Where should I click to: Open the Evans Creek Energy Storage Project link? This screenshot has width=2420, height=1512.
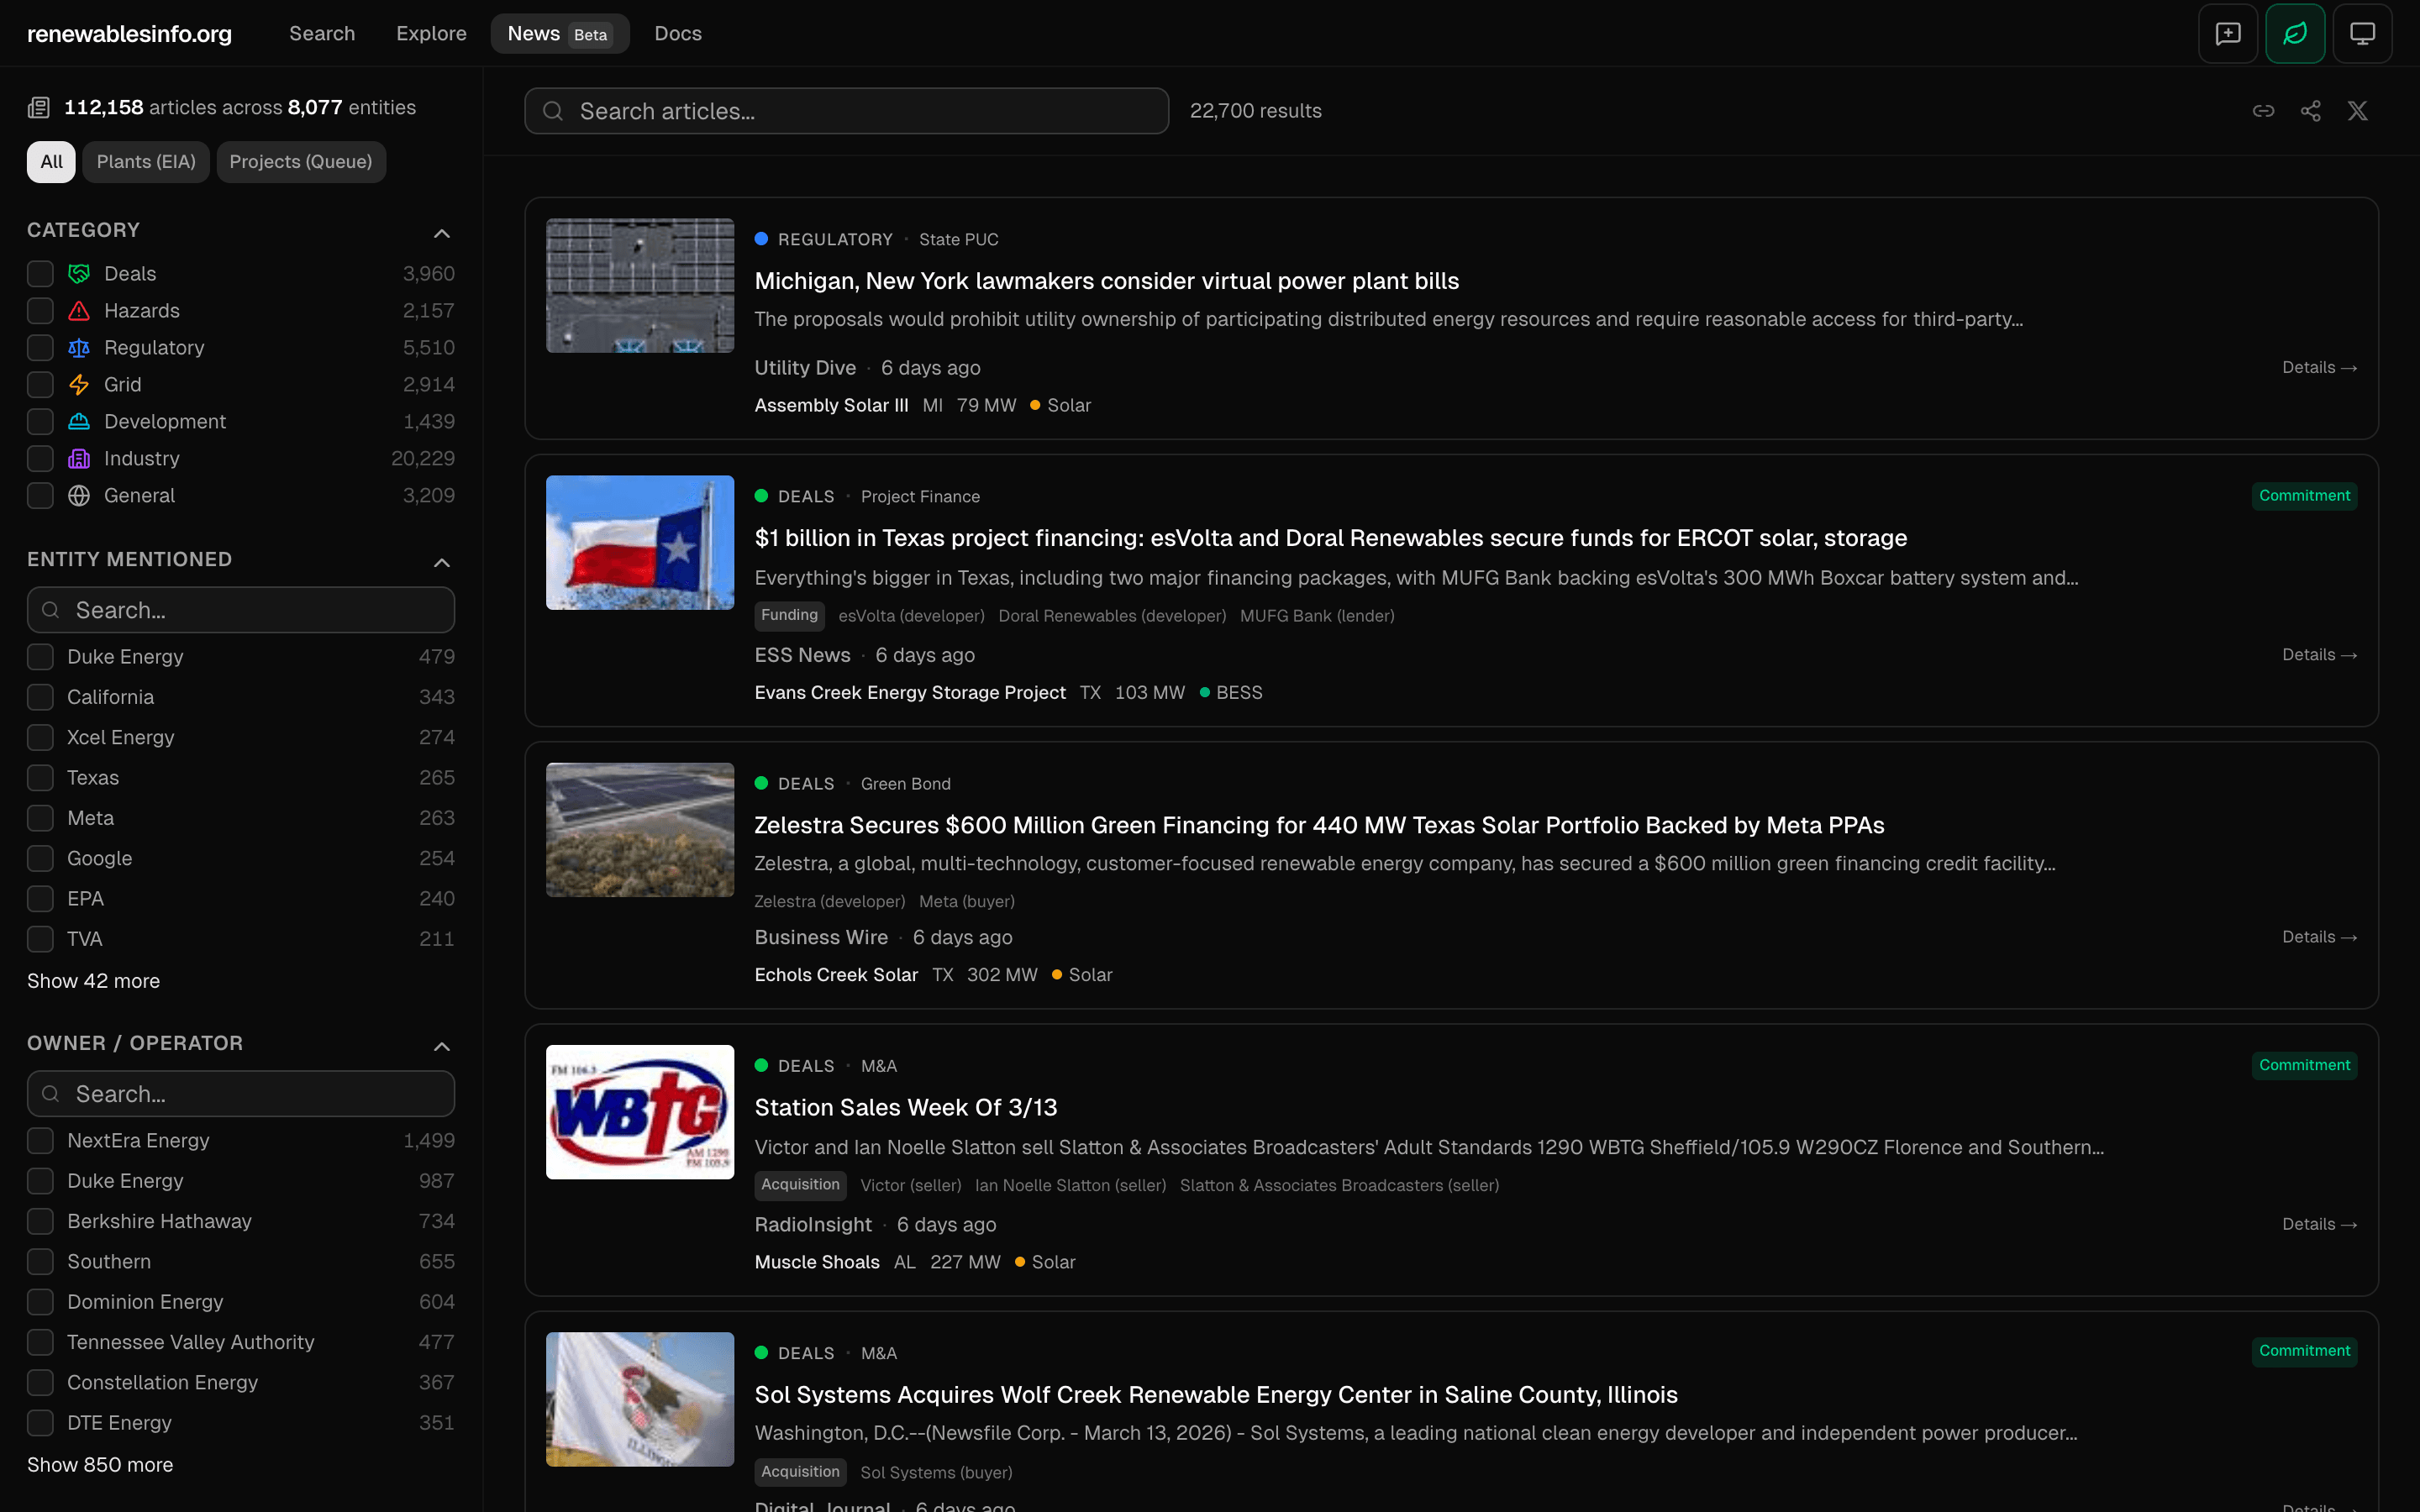[910, 693]
